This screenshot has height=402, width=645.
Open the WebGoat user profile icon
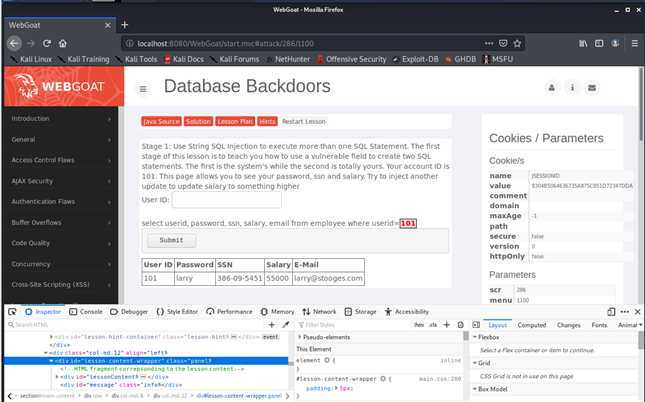pyautogui.click(x=552, y=88)
